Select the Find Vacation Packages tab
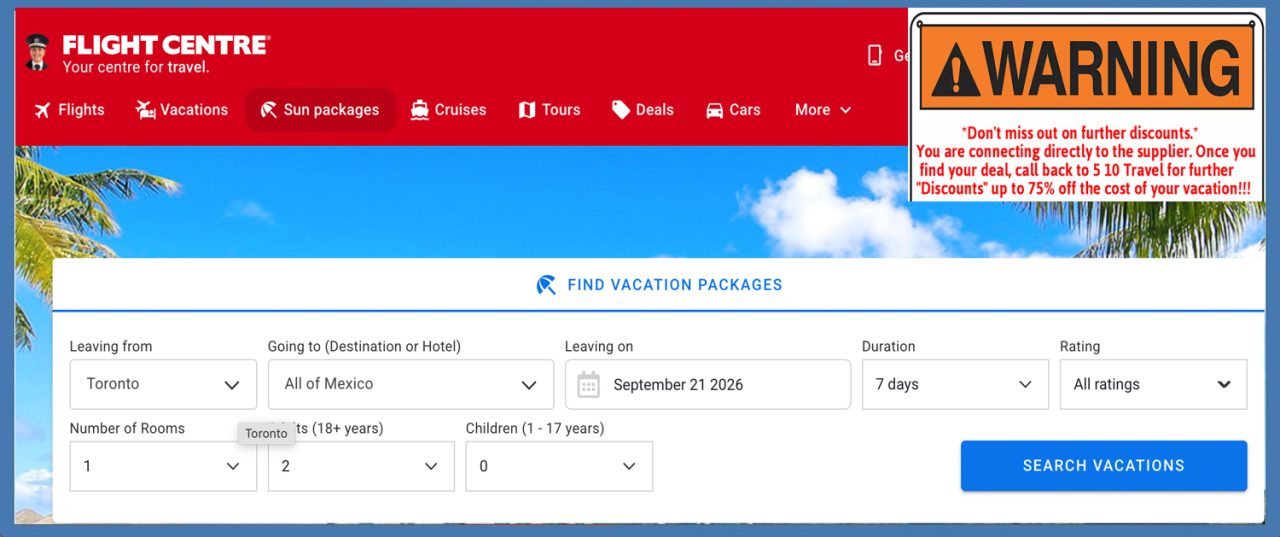Image resolution: width=1280 pixels, height=537 pixels. pos(659,285)
